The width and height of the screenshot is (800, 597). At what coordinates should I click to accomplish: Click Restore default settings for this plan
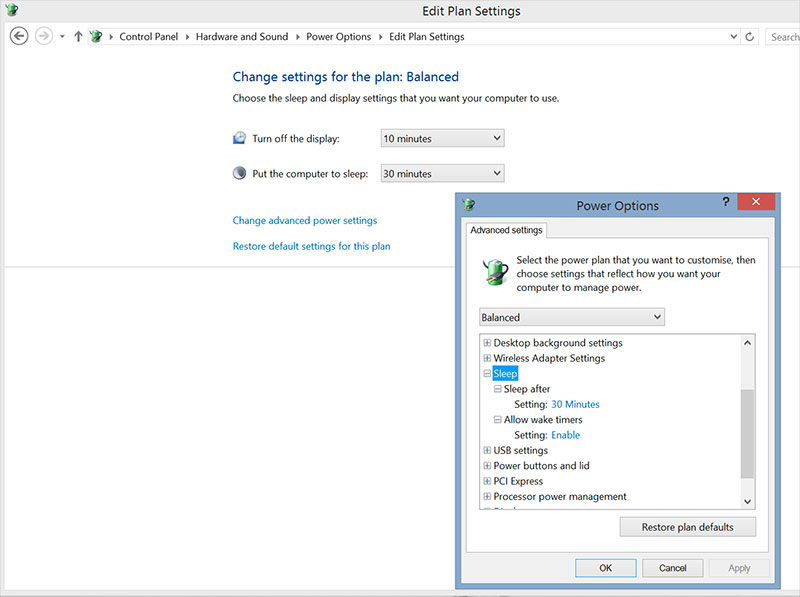311,246
